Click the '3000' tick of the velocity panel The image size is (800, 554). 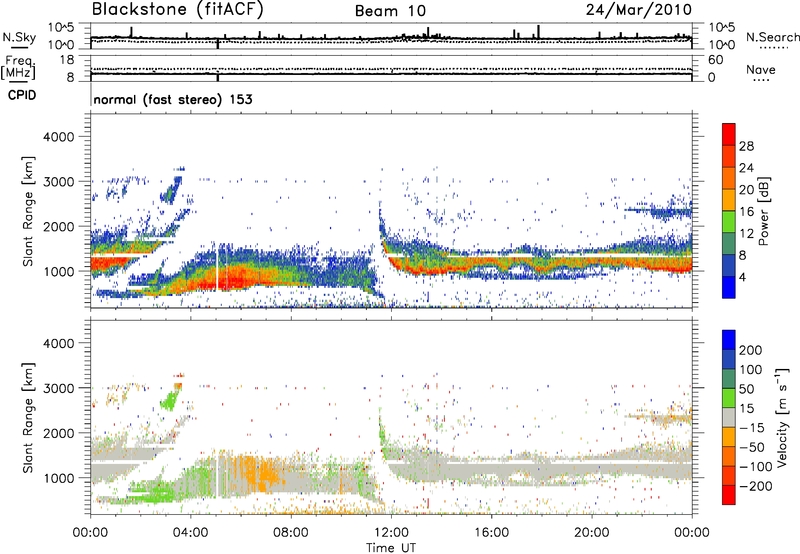[59, 388]
